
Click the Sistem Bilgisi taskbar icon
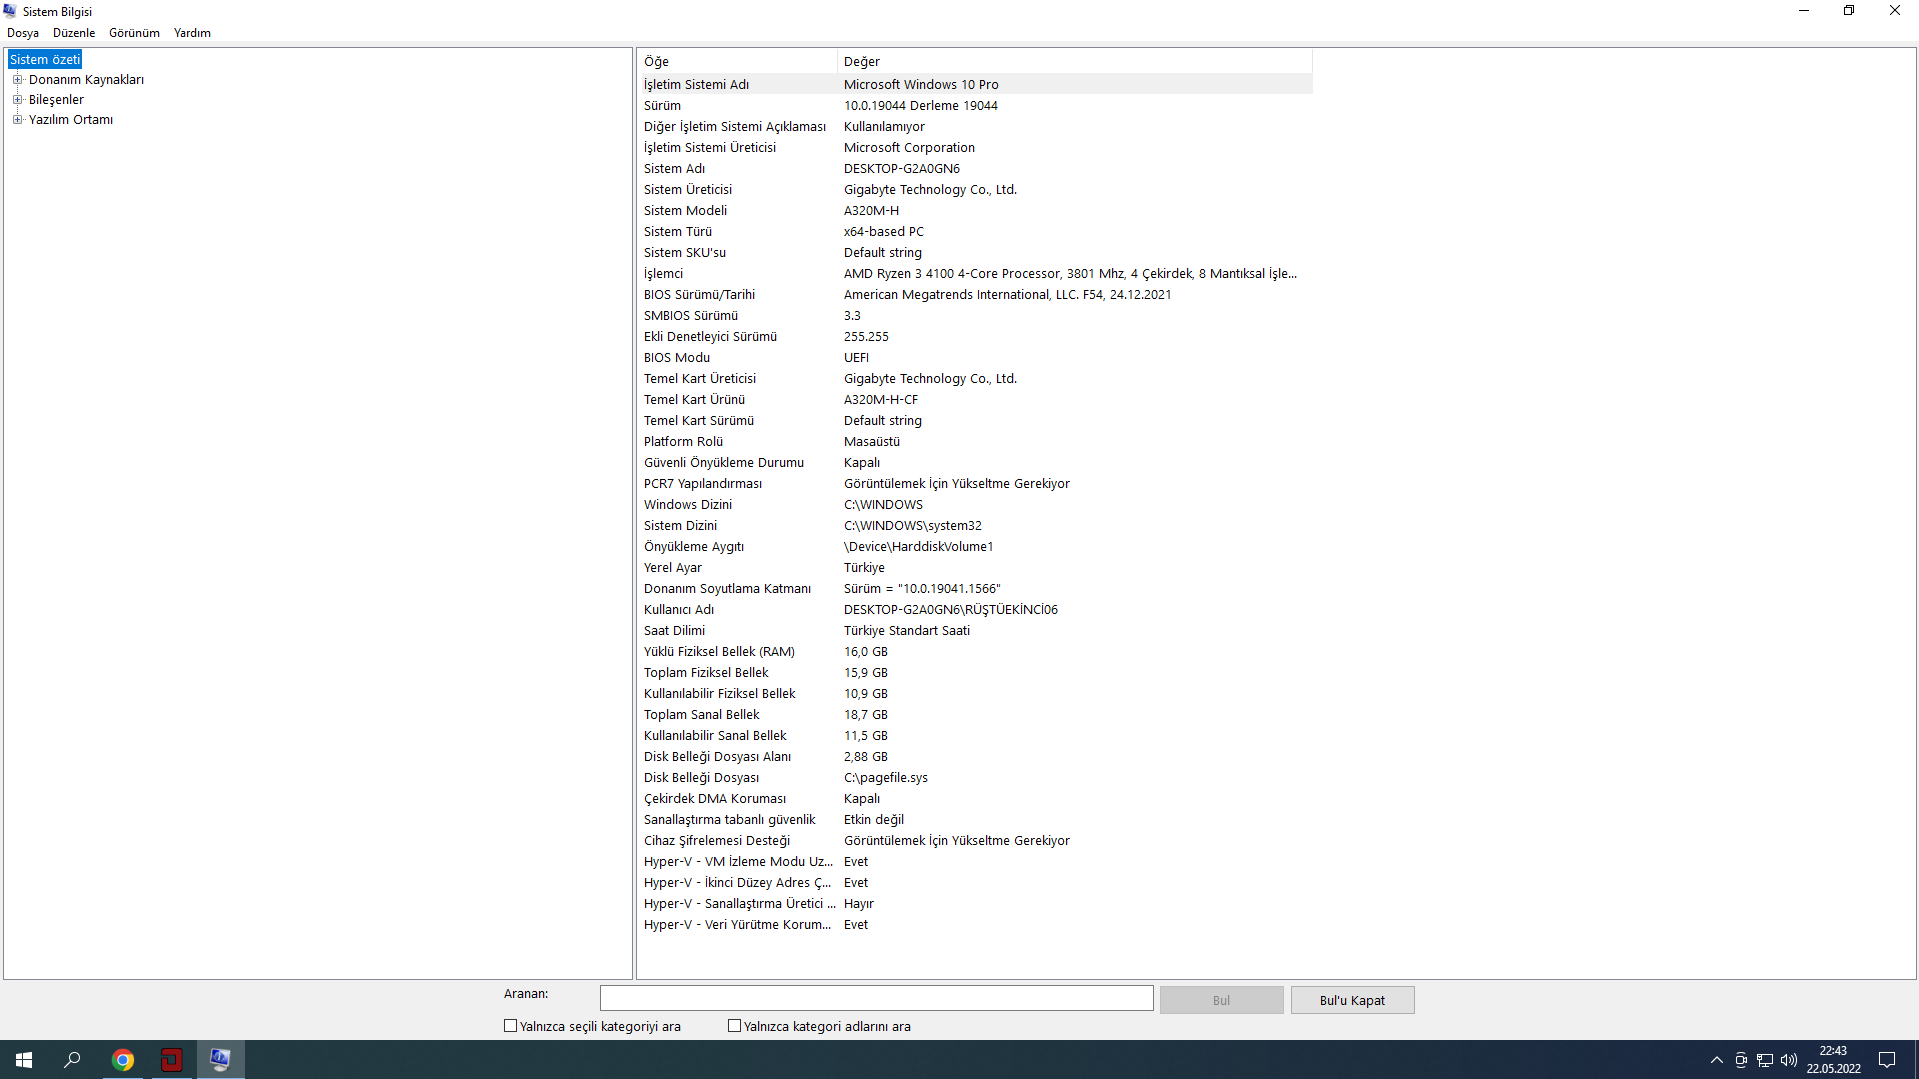tap(220, 1060)
